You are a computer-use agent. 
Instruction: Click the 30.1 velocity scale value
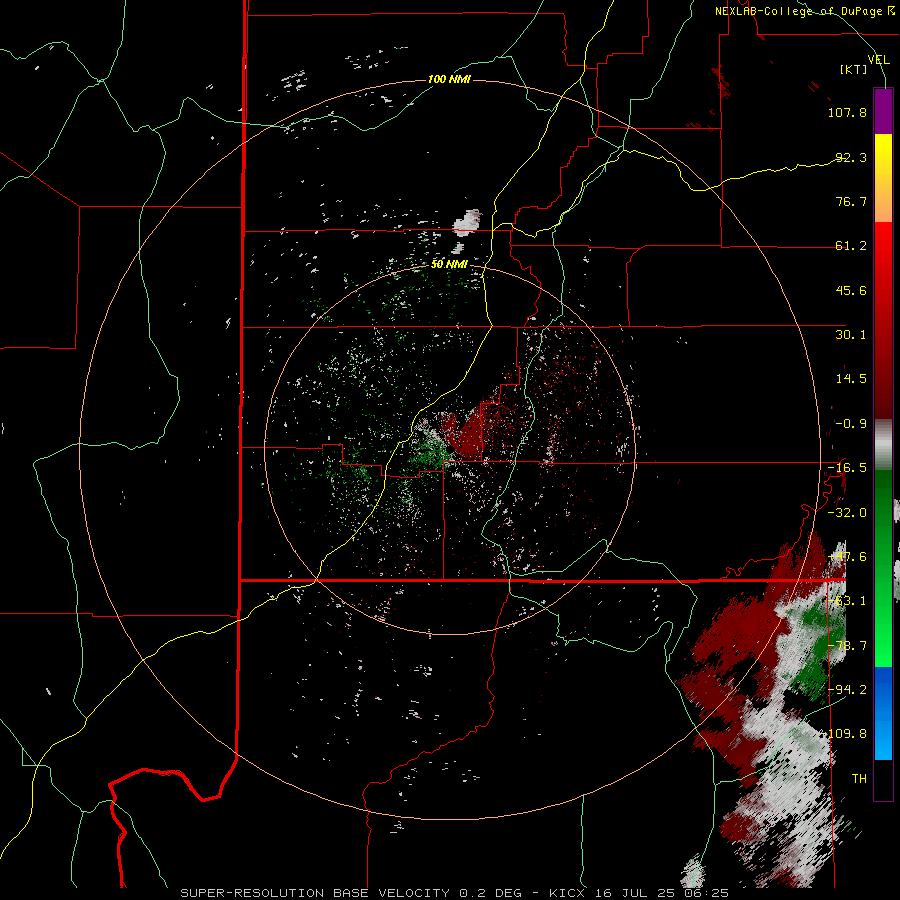(851, 335)
